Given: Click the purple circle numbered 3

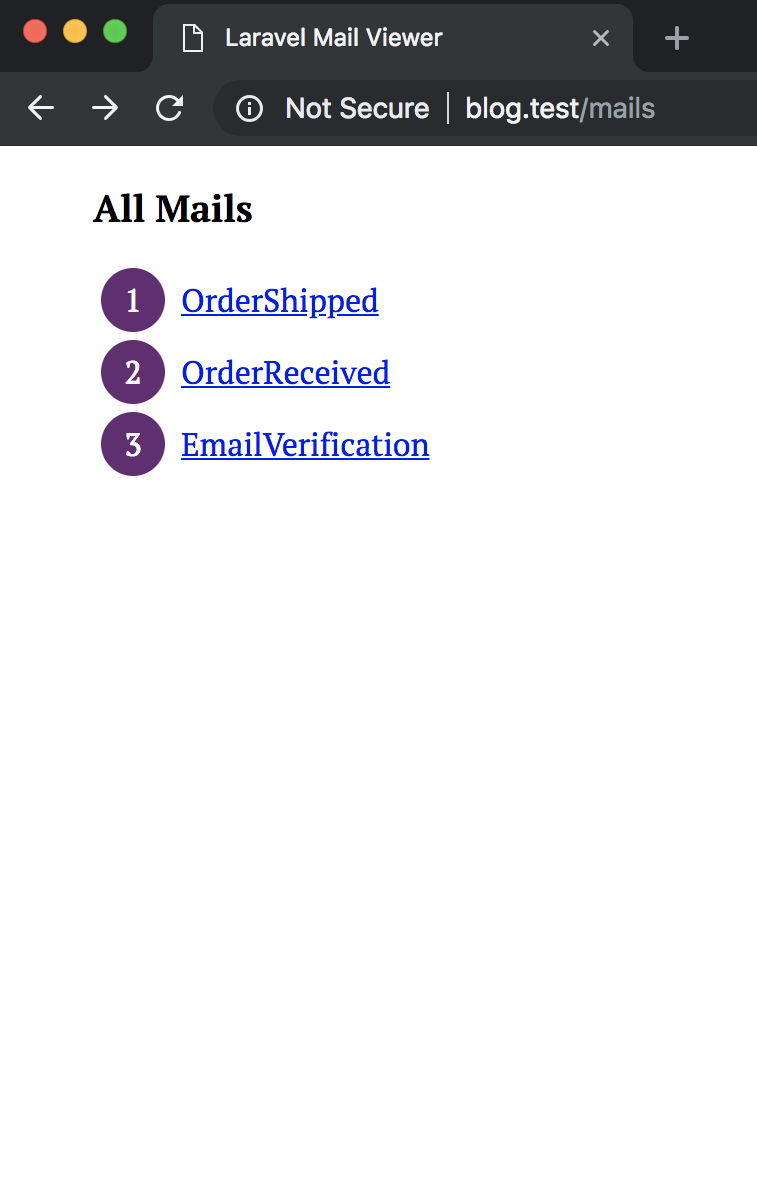Looking at the screenshot, I should coord(133,444).
